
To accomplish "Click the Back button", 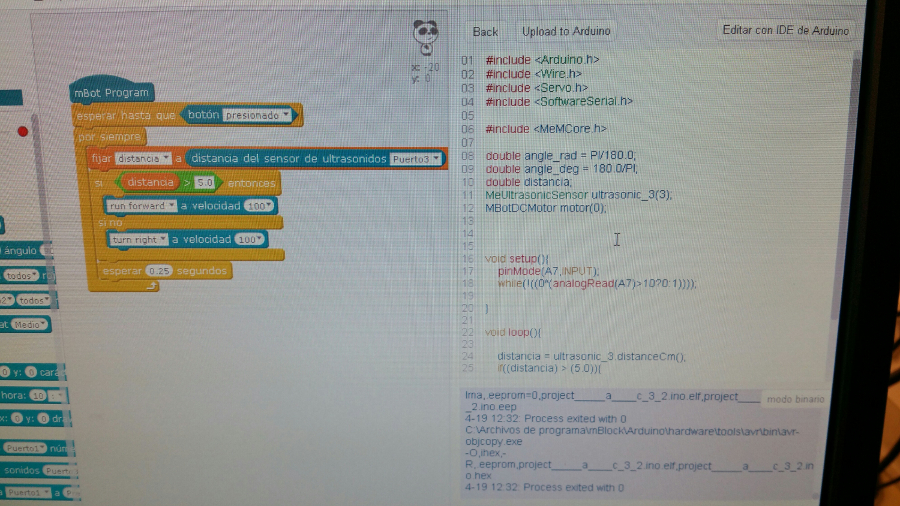I will coord(484,32).
